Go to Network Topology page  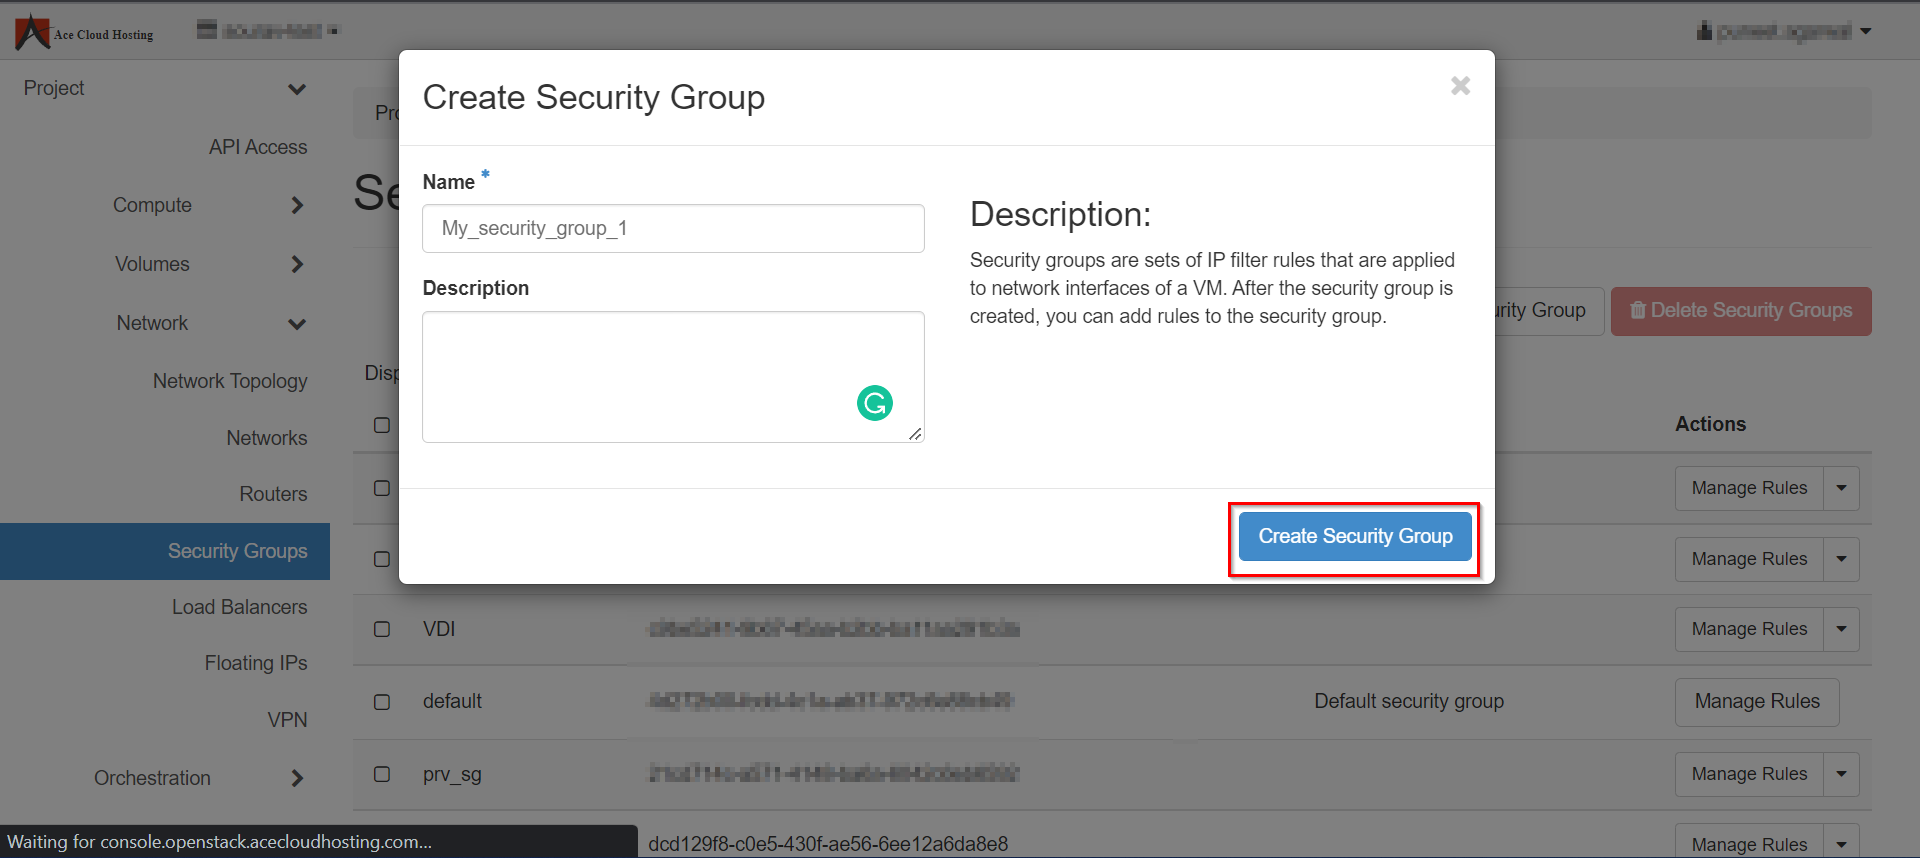click(230, 381)
